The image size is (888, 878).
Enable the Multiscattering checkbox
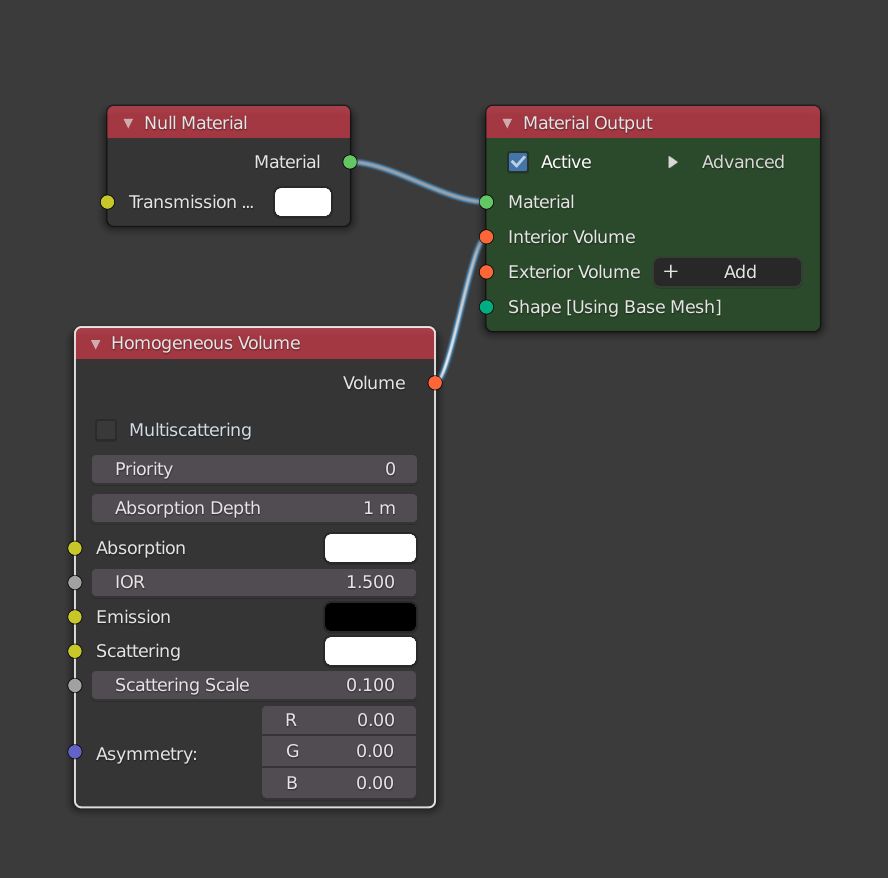pos(106,430)
